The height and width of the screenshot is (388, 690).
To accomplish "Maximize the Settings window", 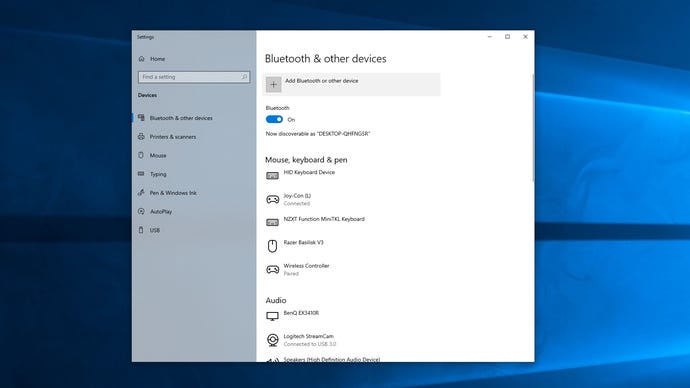I will (x=507, y=37).
